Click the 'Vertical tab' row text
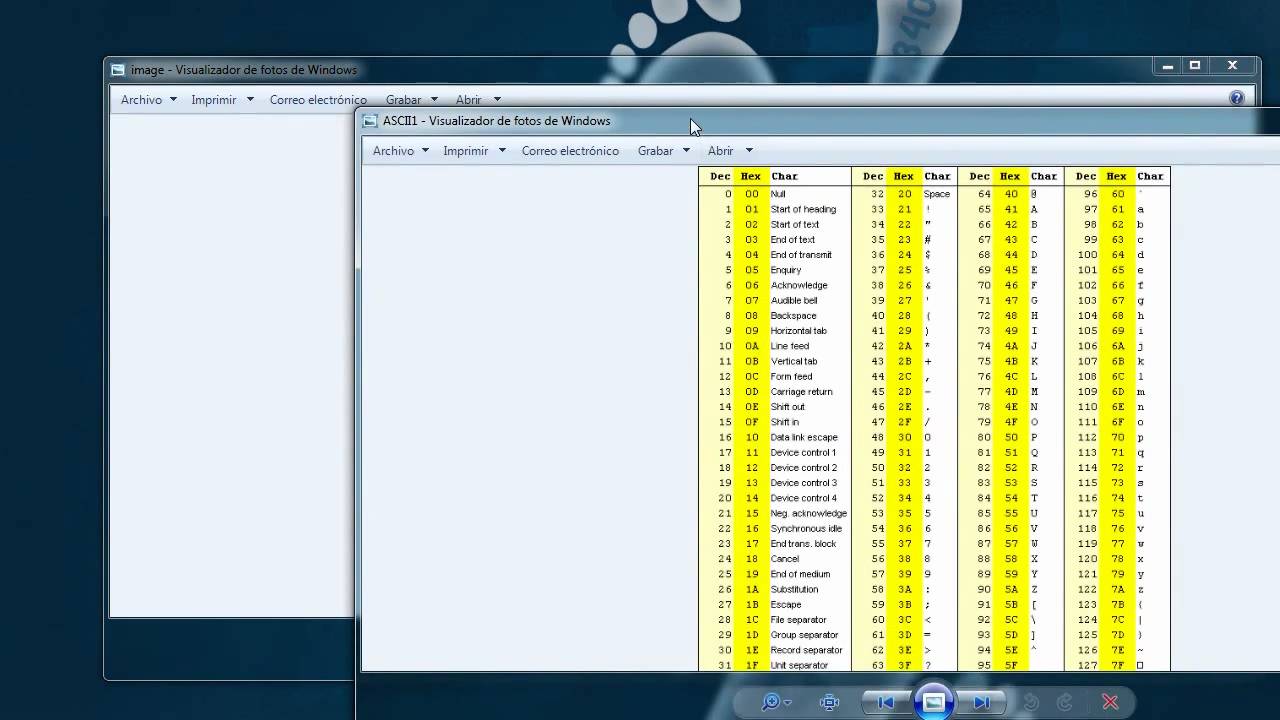 [x=794, y=361]
